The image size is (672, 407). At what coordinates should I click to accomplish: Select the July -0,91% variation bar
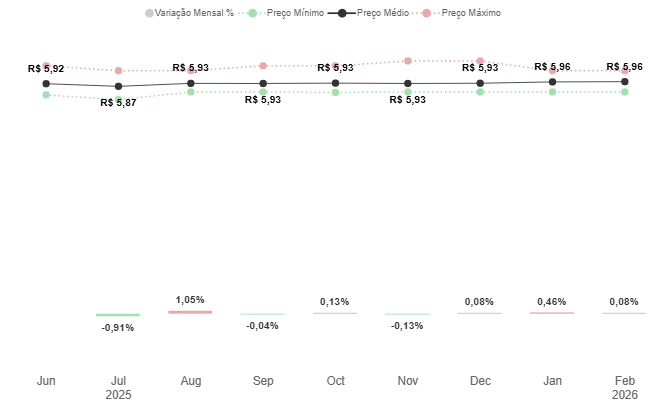118,315
